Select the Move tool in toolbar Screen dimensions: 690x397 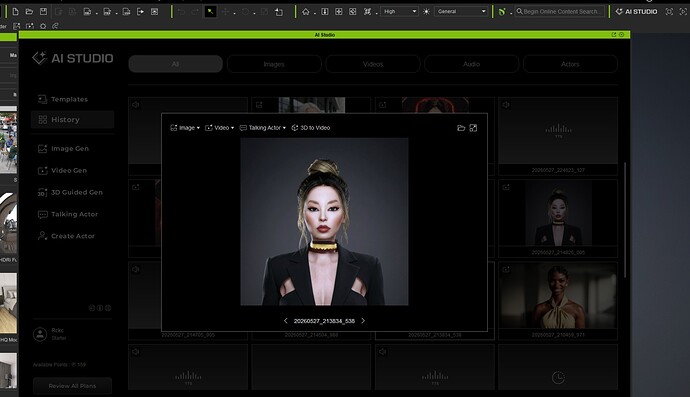(x=225, y=12)
